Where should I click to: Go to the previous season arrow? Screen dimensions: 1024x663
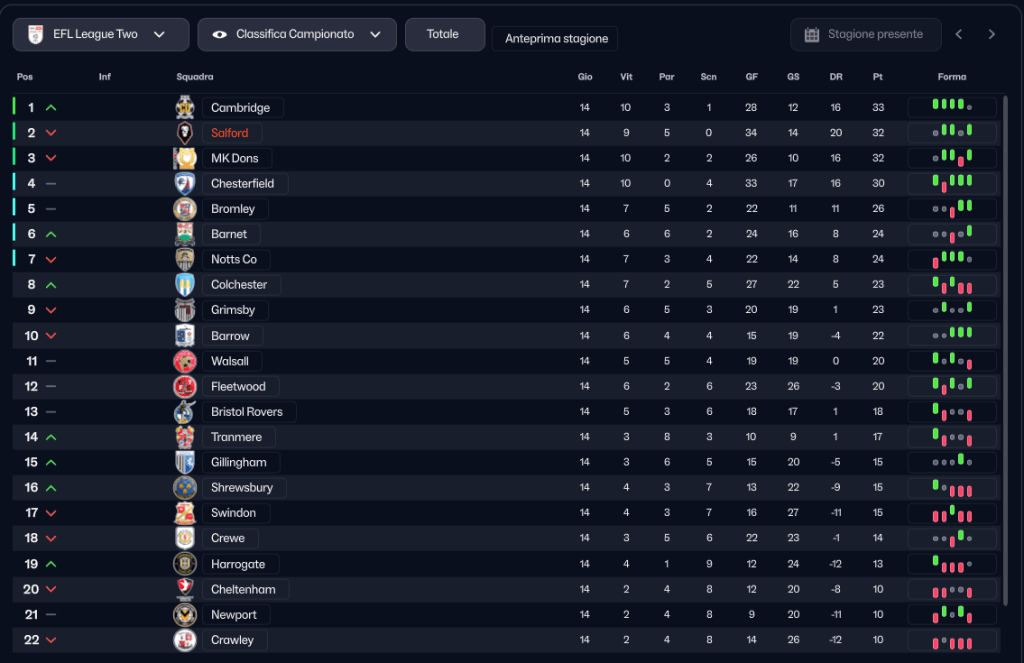[958, 34]
